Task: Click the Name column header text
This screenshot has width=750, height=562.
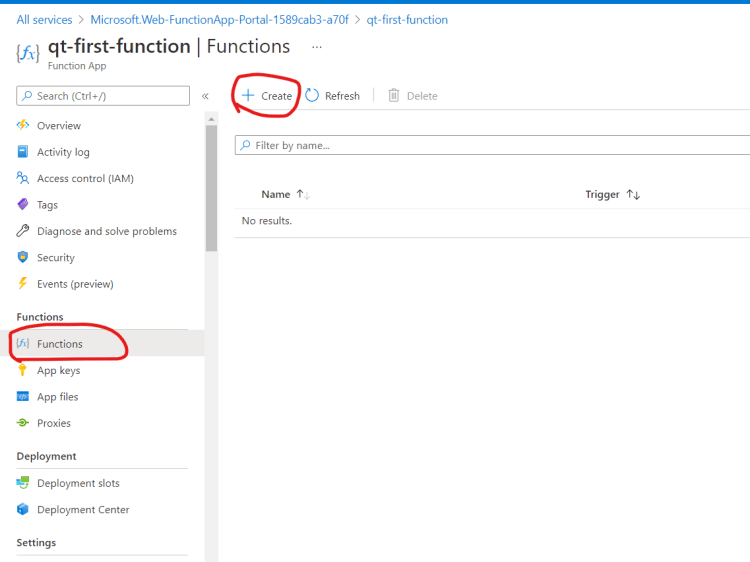Action: [276, 194]
